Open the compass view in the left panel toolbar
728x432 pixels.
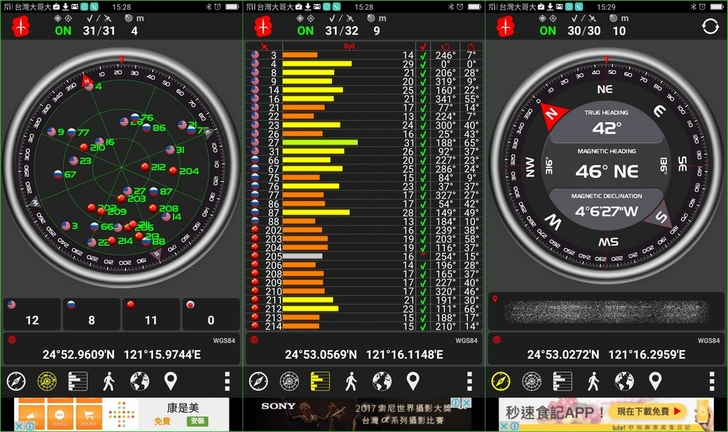15,381
